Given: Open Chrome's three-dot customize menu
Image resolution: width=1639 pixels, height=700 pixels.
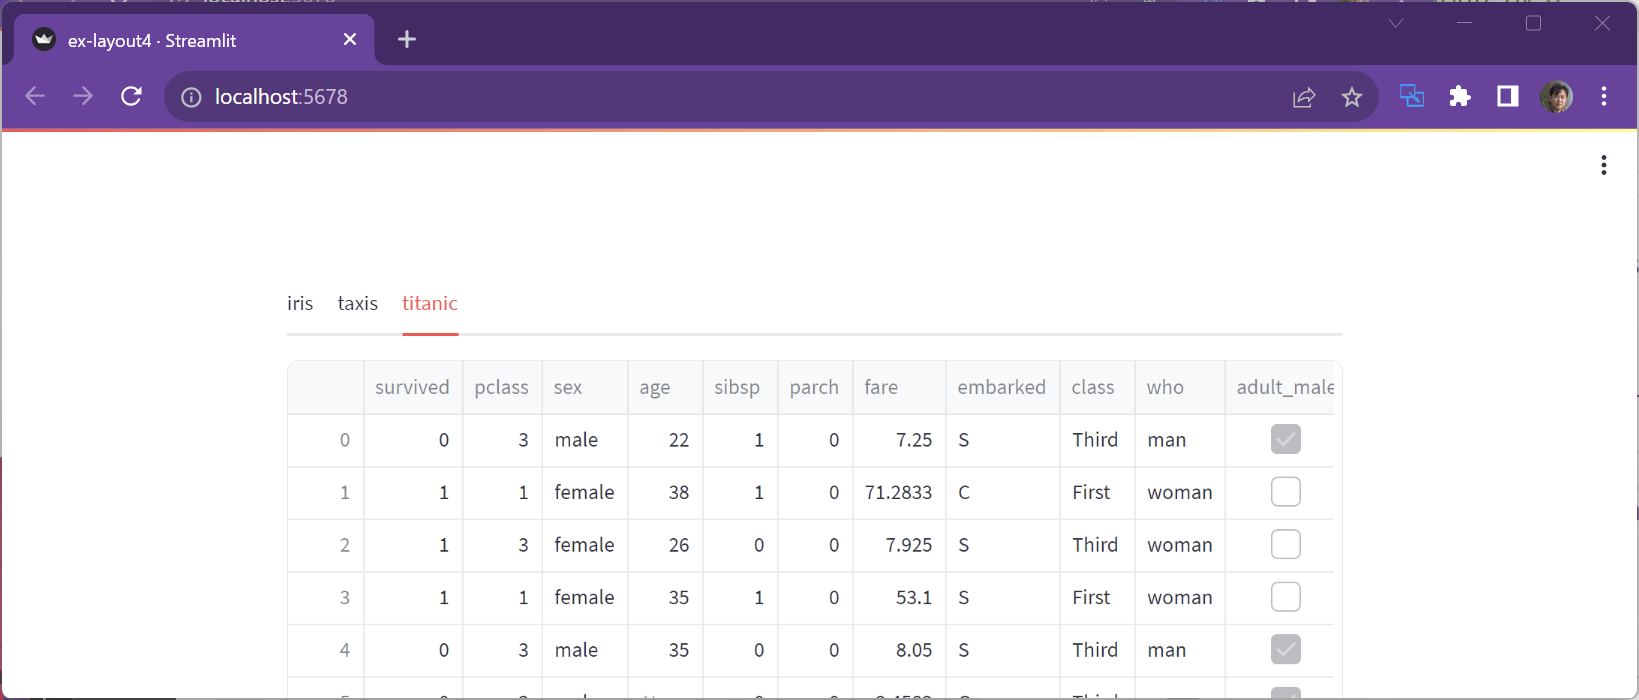Looking at the screenshot, I should (x=1604, y=96).
